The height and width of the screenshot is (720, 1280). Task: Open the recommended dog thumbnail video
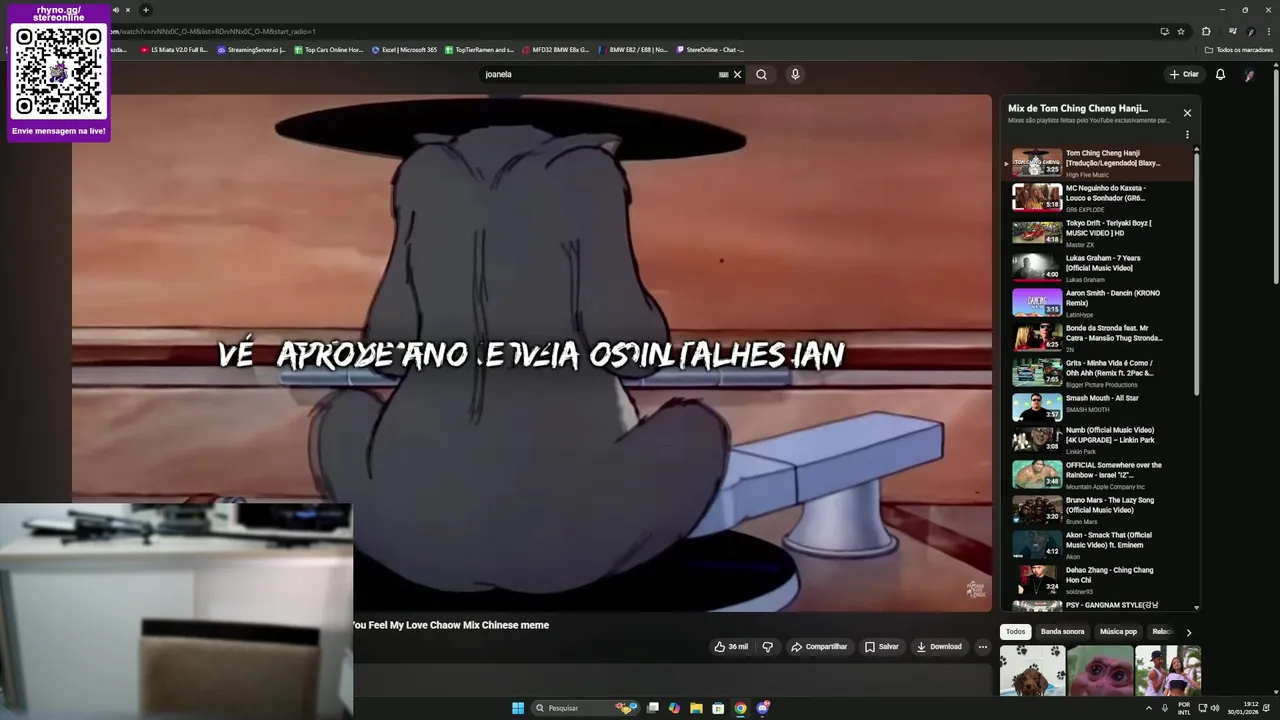coord(1032,671)
